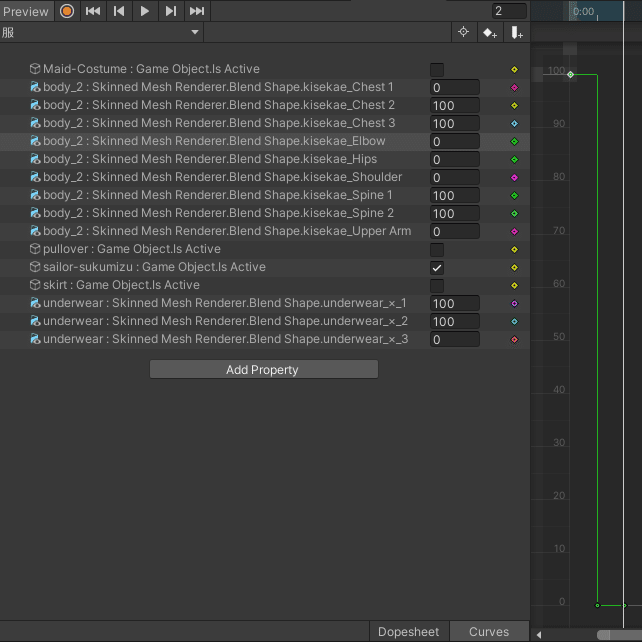
Task: Toggle the Preview button
Action: point(27,11)
